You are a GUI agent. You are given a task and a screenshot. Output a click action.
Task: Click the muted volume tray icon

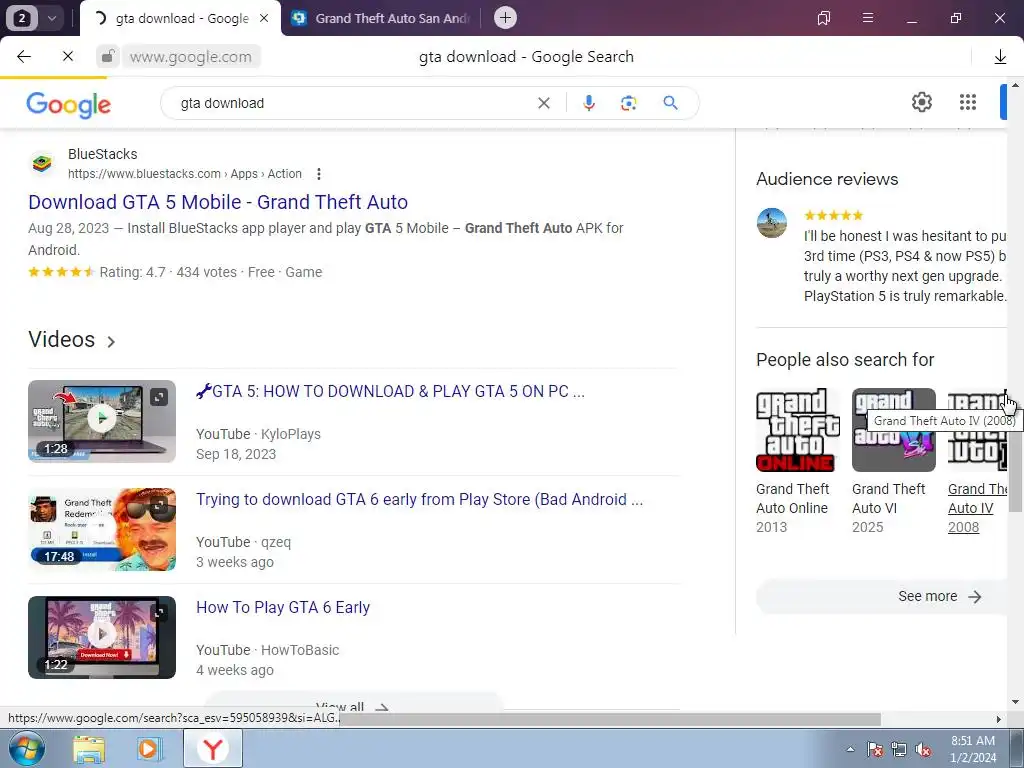coord(923,749)
